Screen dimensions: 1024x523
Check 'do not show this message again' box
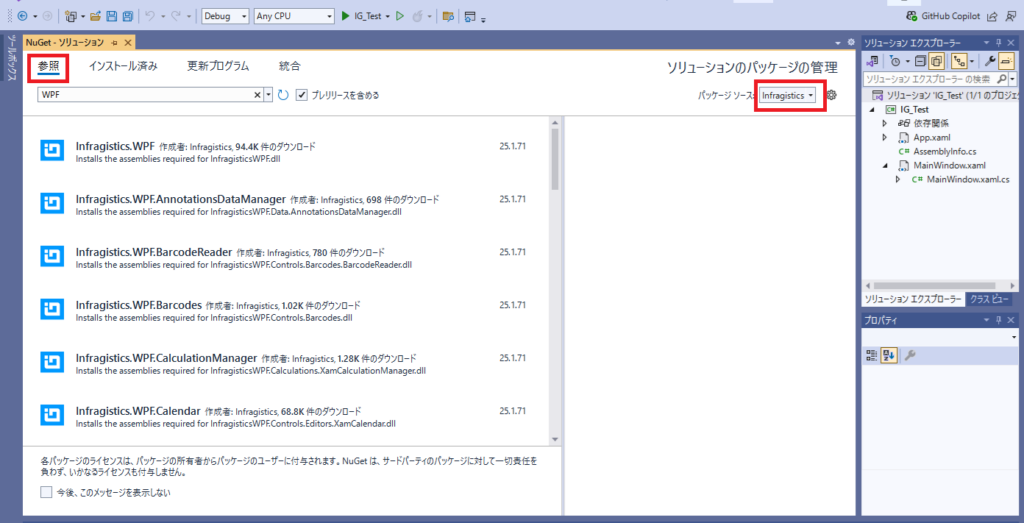[46, 492]
